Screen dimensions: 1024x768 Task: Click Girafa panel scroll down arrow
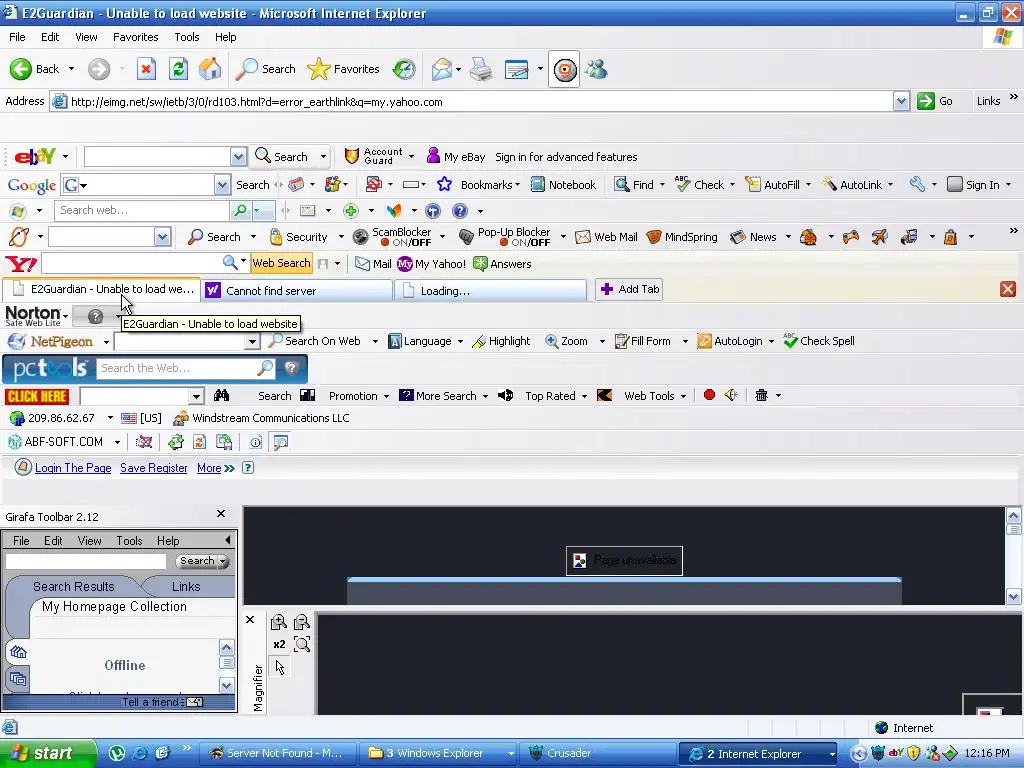[x=226, y=685]
